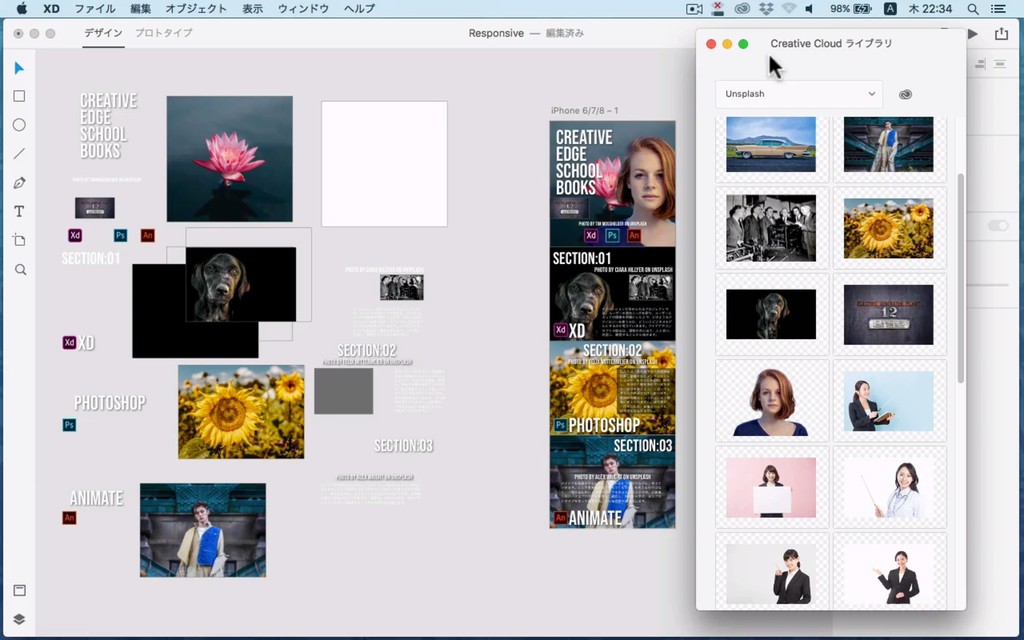Click the Creative Cloud menu bar icon

coord(742,8)
